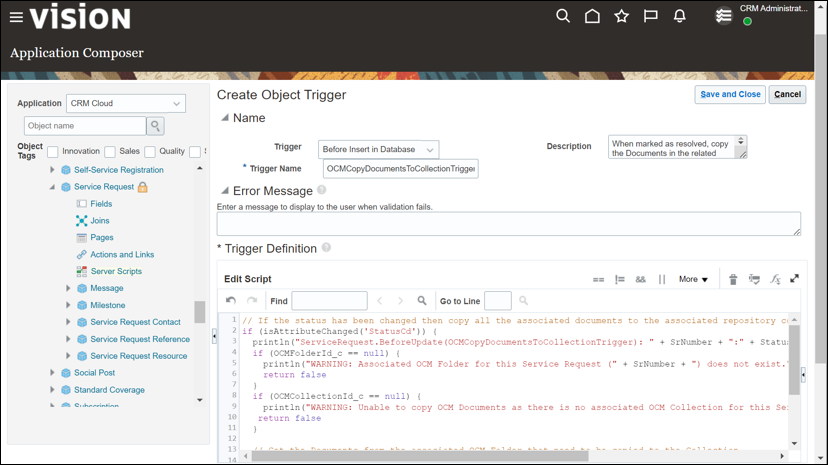Open the Self-Service Registration link
Screen dimensions: 828x465
[119, 170]
